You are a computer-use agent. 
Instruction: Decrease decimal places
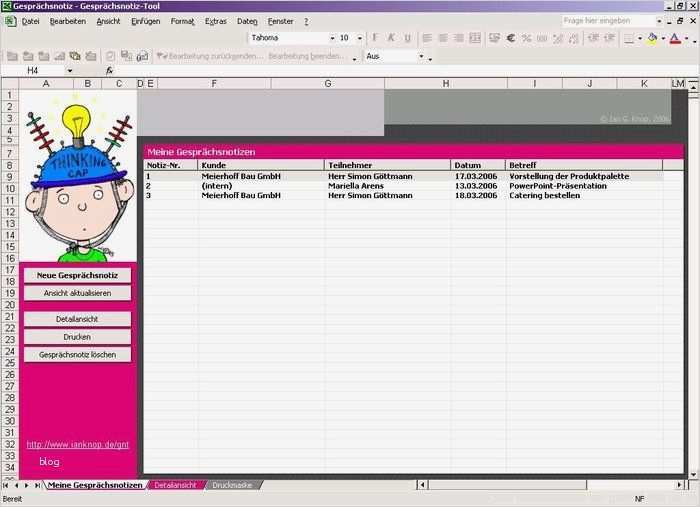click(574, 38)
